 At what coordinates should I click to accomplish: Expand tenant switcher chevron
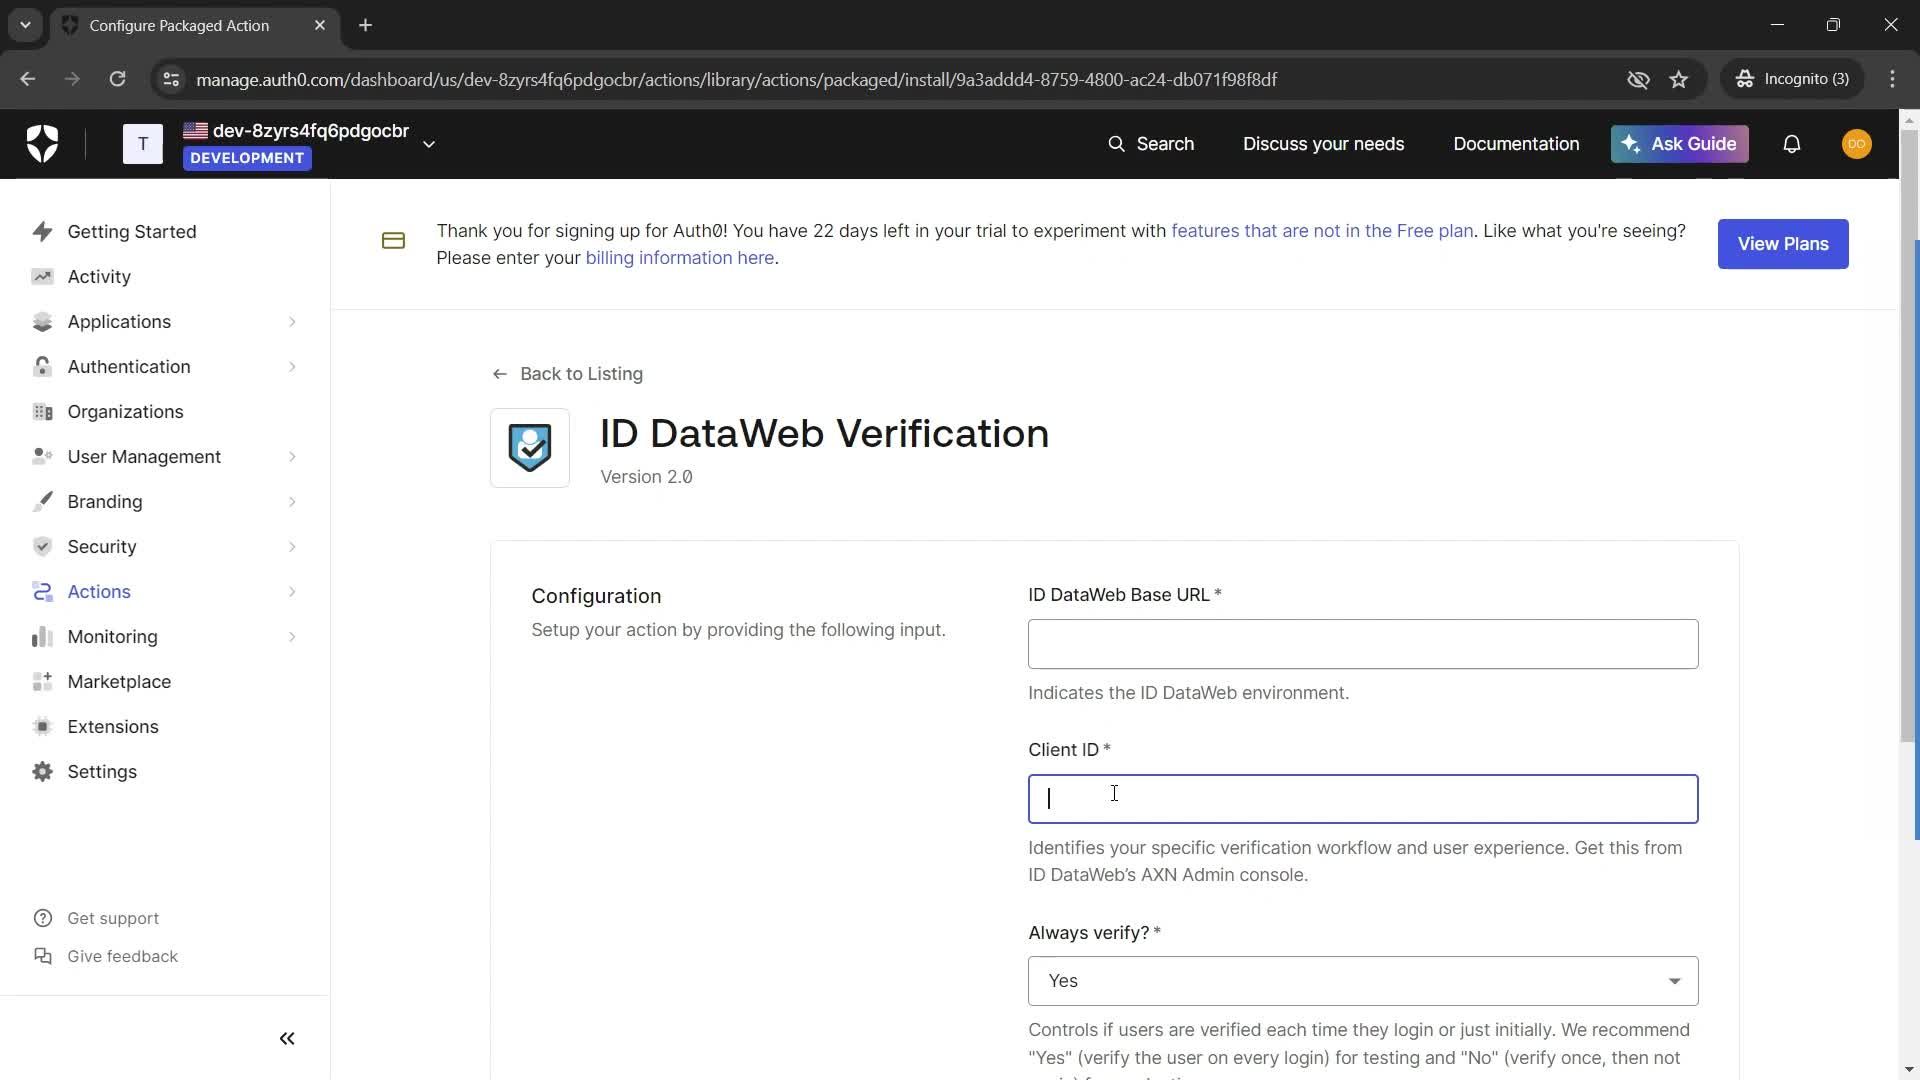tap(429, 145)
